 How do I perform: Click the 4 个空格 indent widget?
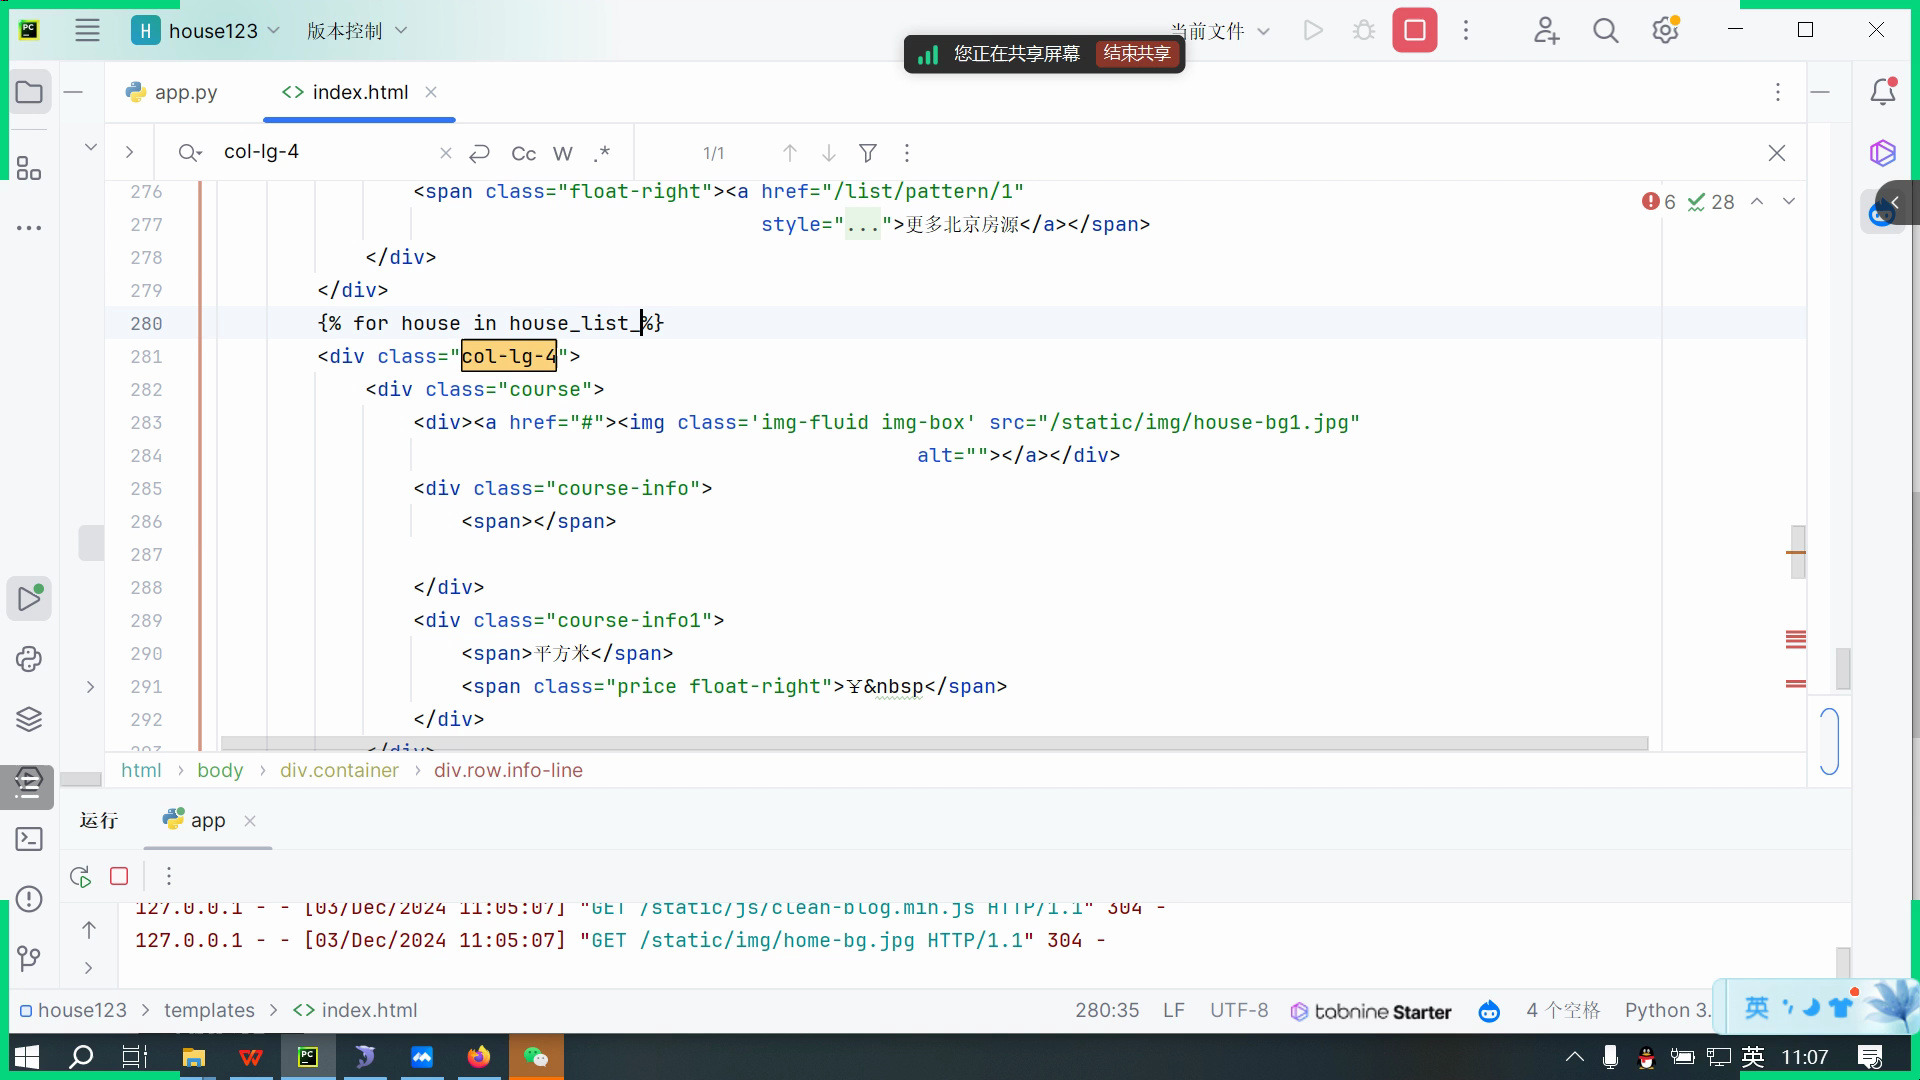click(1563, 1011)
